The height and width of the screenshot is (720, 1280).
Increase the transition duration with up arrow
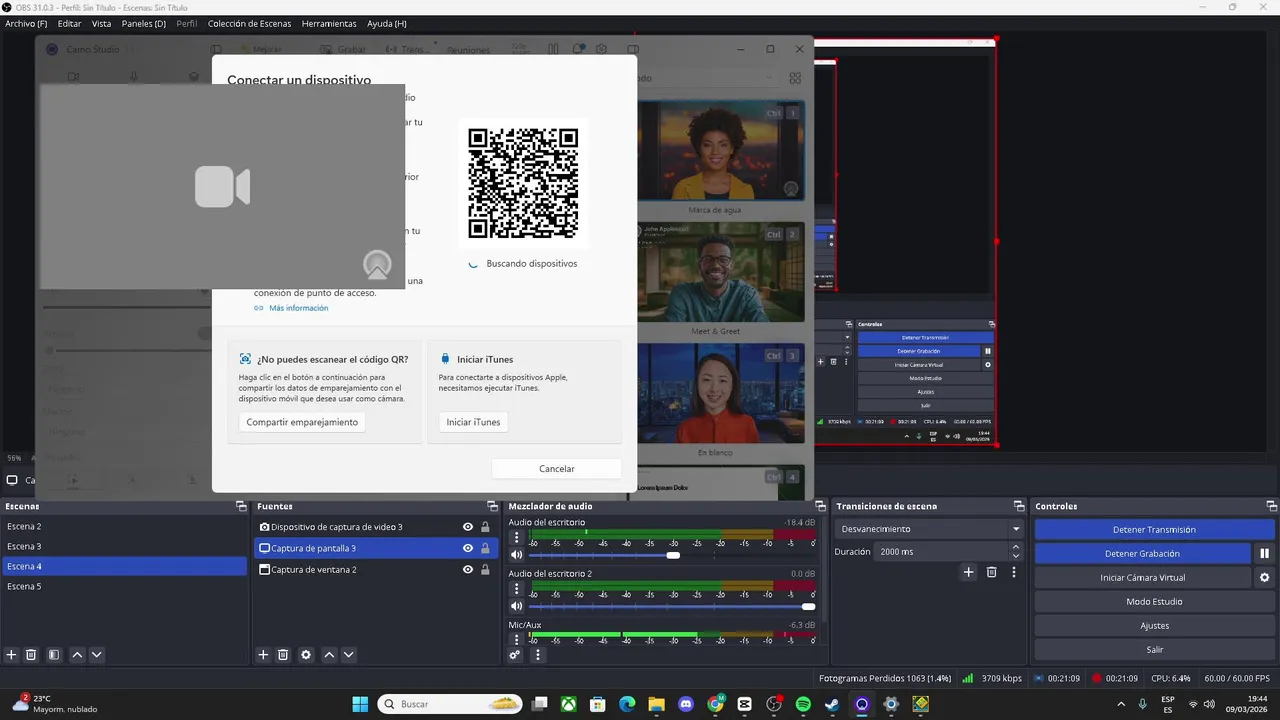pos(1016,547)
